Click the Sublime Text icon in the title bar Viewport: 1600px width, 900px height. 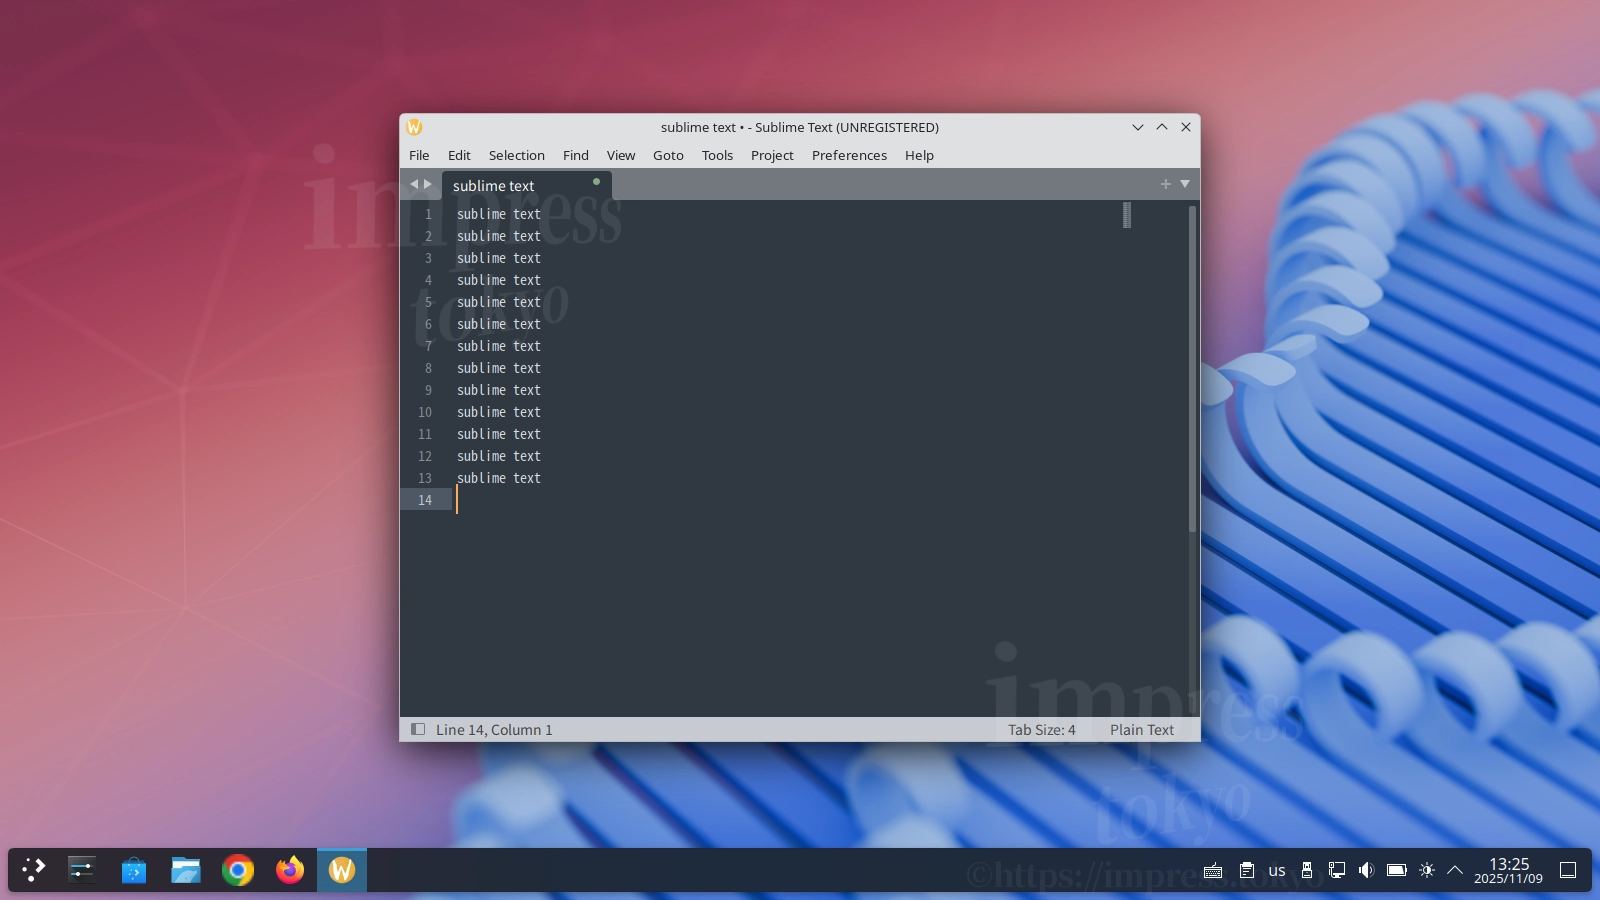point(414,127)
